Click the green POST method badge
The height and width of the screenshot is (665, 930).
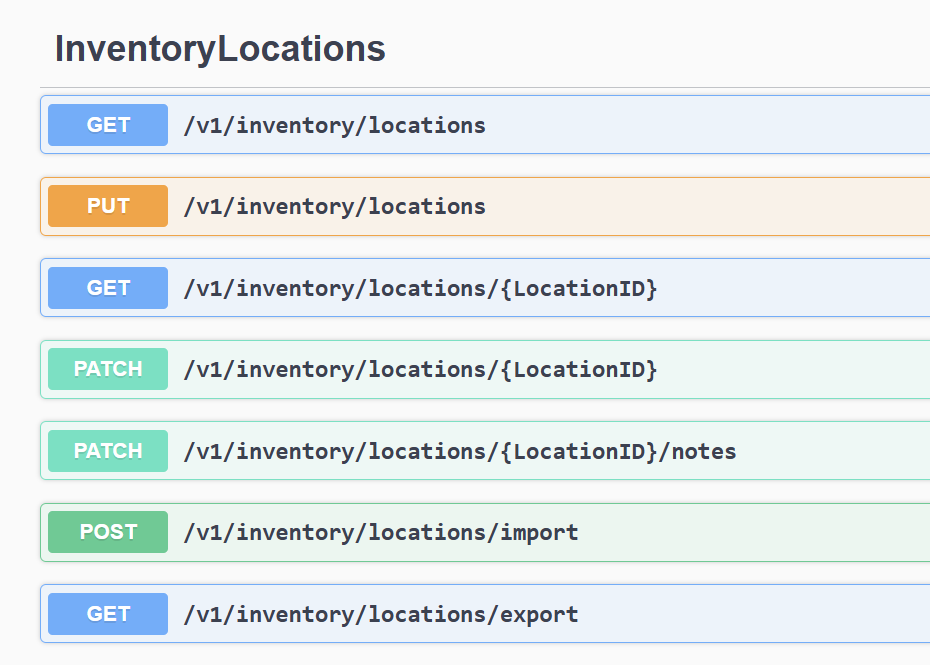tap(108, 532)
